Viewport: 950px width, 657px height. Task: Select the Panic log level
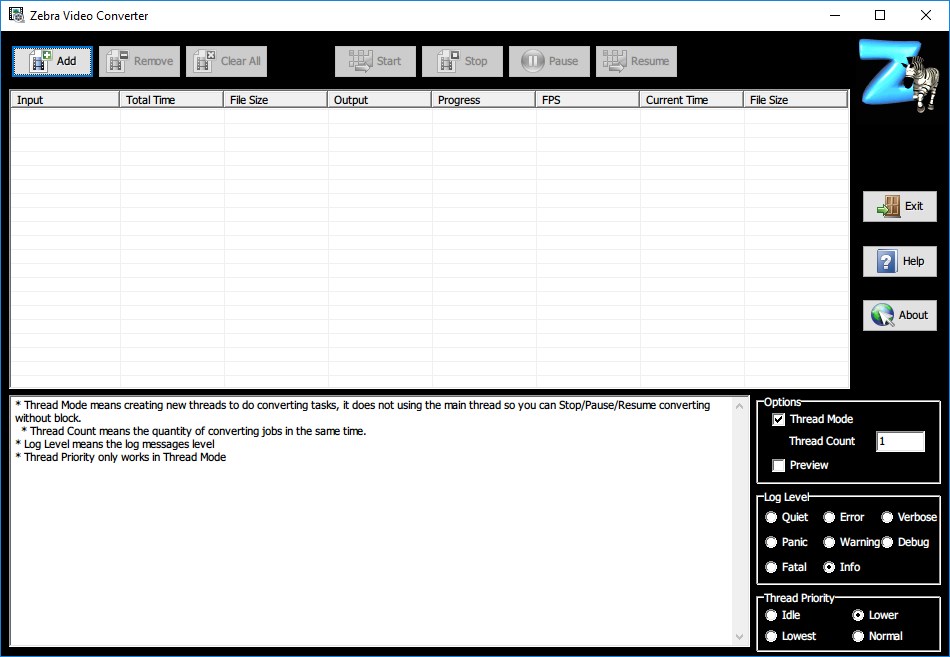[771, 542]
